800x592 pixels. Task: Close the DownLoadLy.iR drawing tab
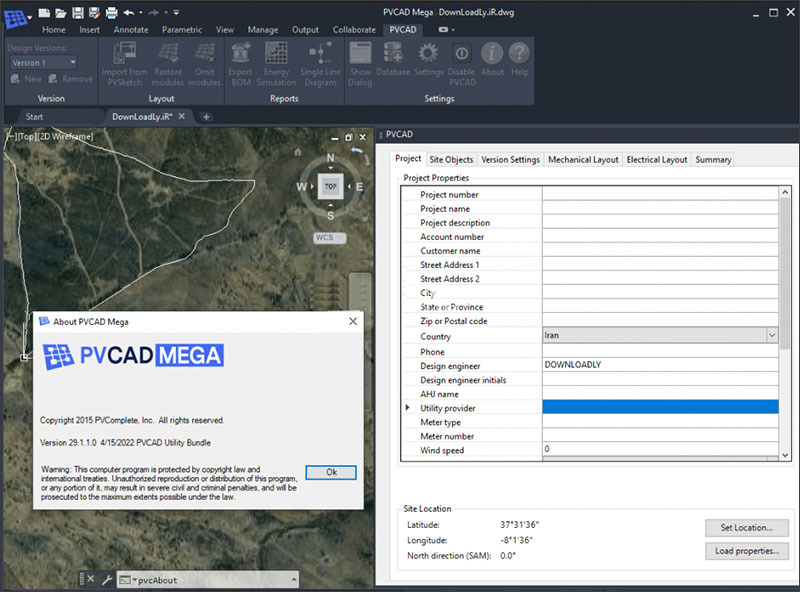point(181,116)
